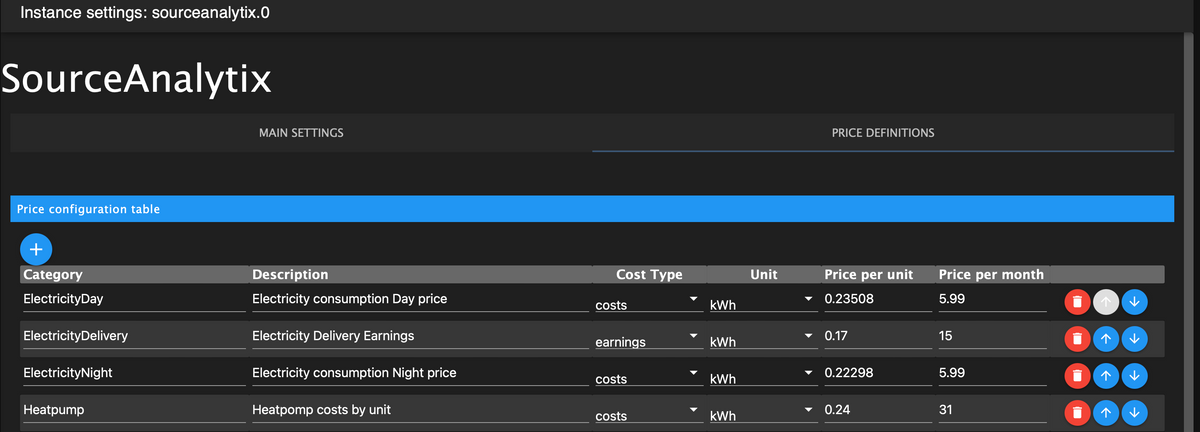Edit 'Electricity Delivery Earnings' description
This screenshot has height=432, width=1200.
tap(420, 336)
